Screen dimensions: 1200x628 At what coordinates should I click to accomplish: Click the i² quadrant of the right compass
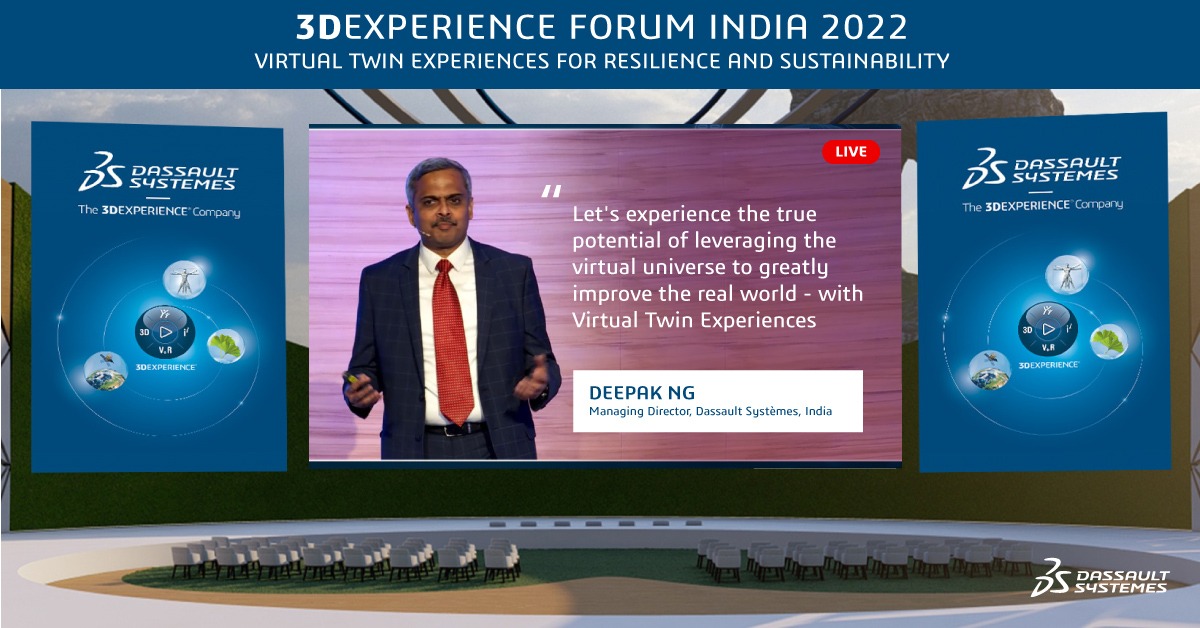click(1068, 327)
